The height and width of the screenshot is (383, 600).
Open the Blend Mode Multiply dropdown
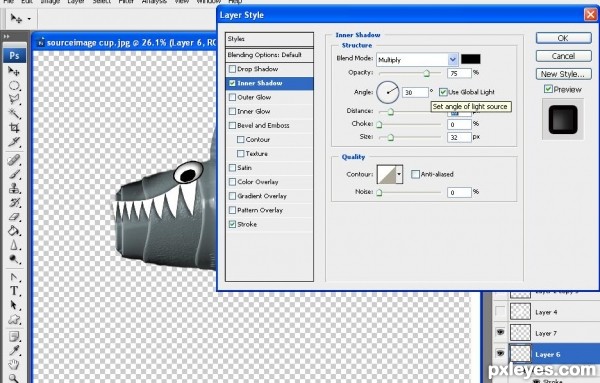point(453,60)
